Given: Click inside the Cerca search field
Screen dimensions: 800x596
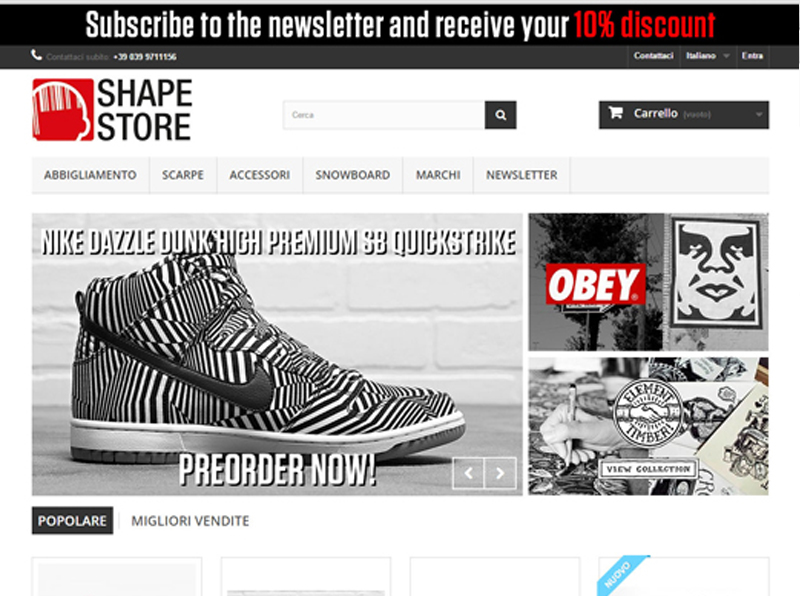Looking at the screenshot, I should click(384, 115).
